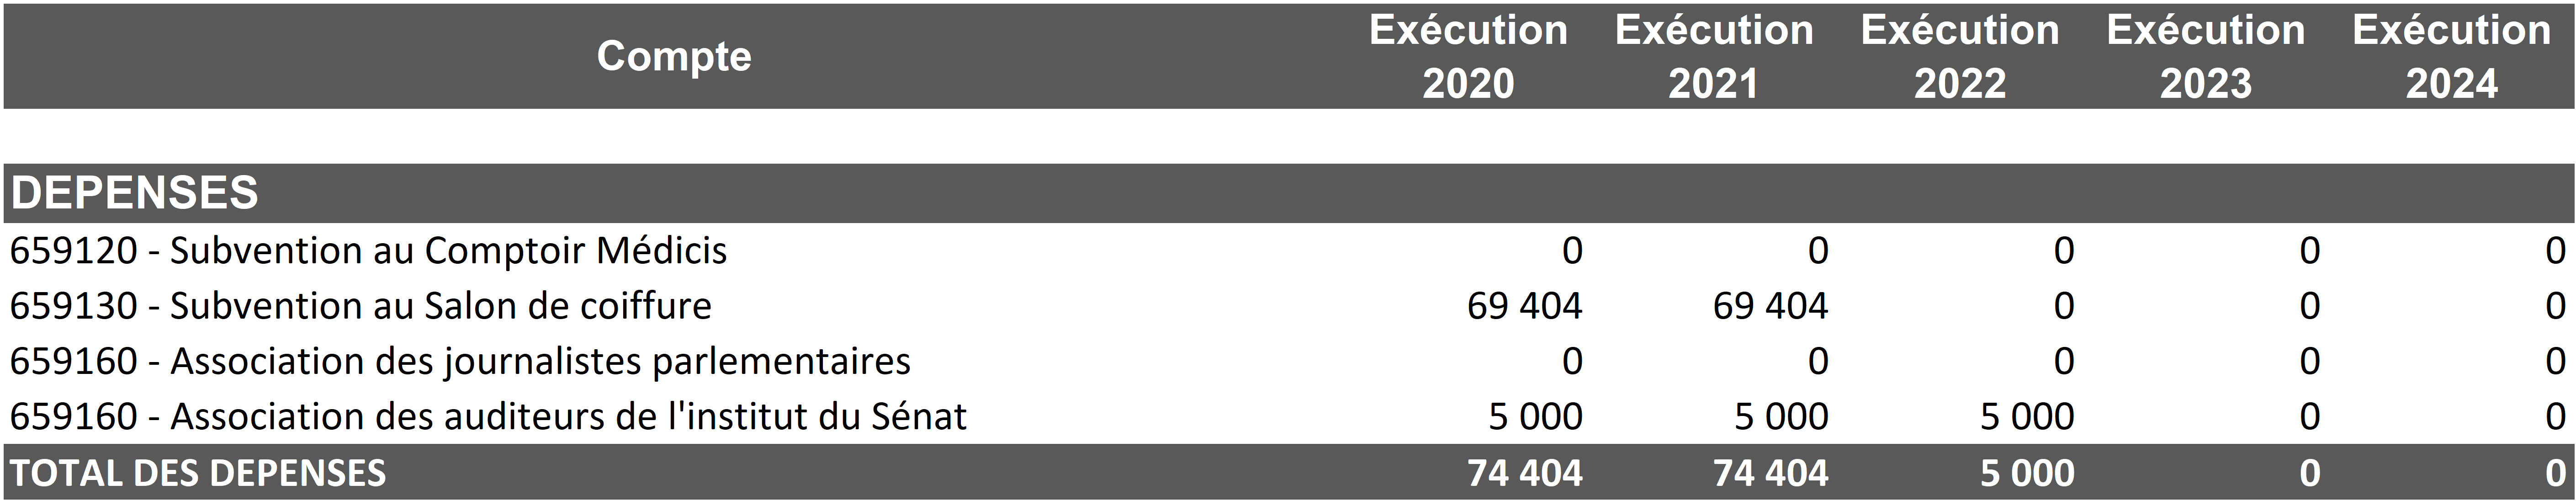The width and height of the screenshot is (2576, 501).
Task: Select the TOTAL DES DEPENSES row label
Action: (x=198, y=473)
